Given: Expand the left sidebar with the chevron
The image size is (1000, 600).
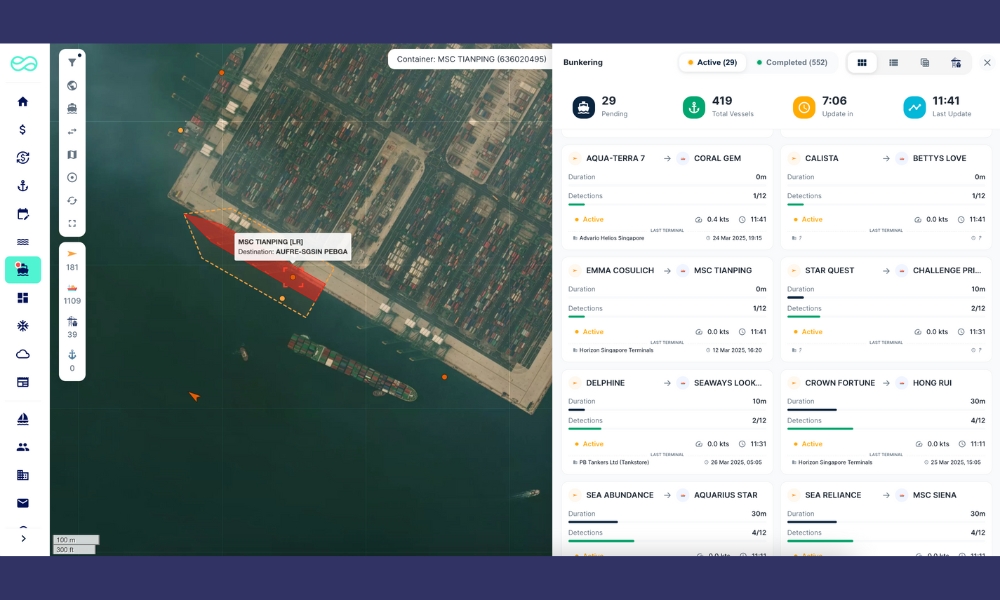Looking at the screenshot, I should [23, 538].
